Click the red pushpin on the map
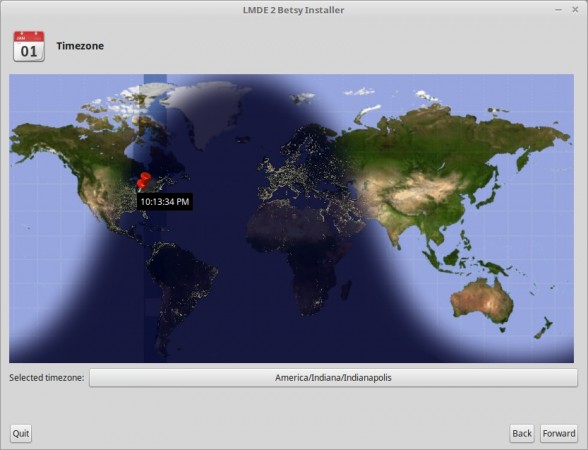 (143, 181)
